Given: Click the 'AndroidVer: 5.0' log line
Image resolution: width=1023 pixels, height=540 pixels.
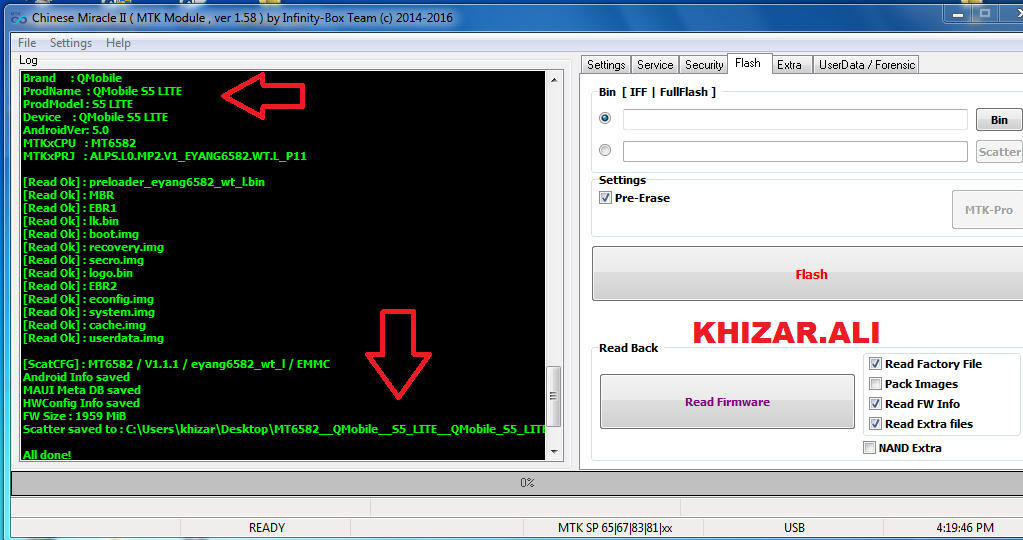Looking at the screenshot, I should pyautogui.click(x=66, y=130).
